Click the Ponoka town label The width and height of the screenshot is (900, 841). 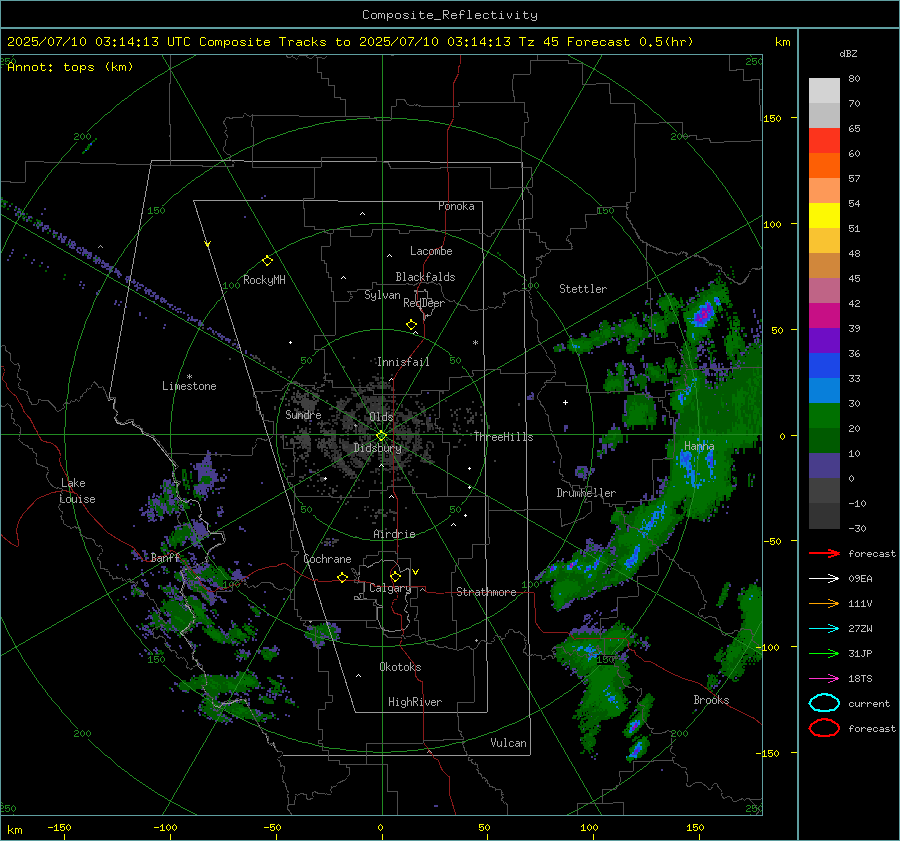pos(456,206)
